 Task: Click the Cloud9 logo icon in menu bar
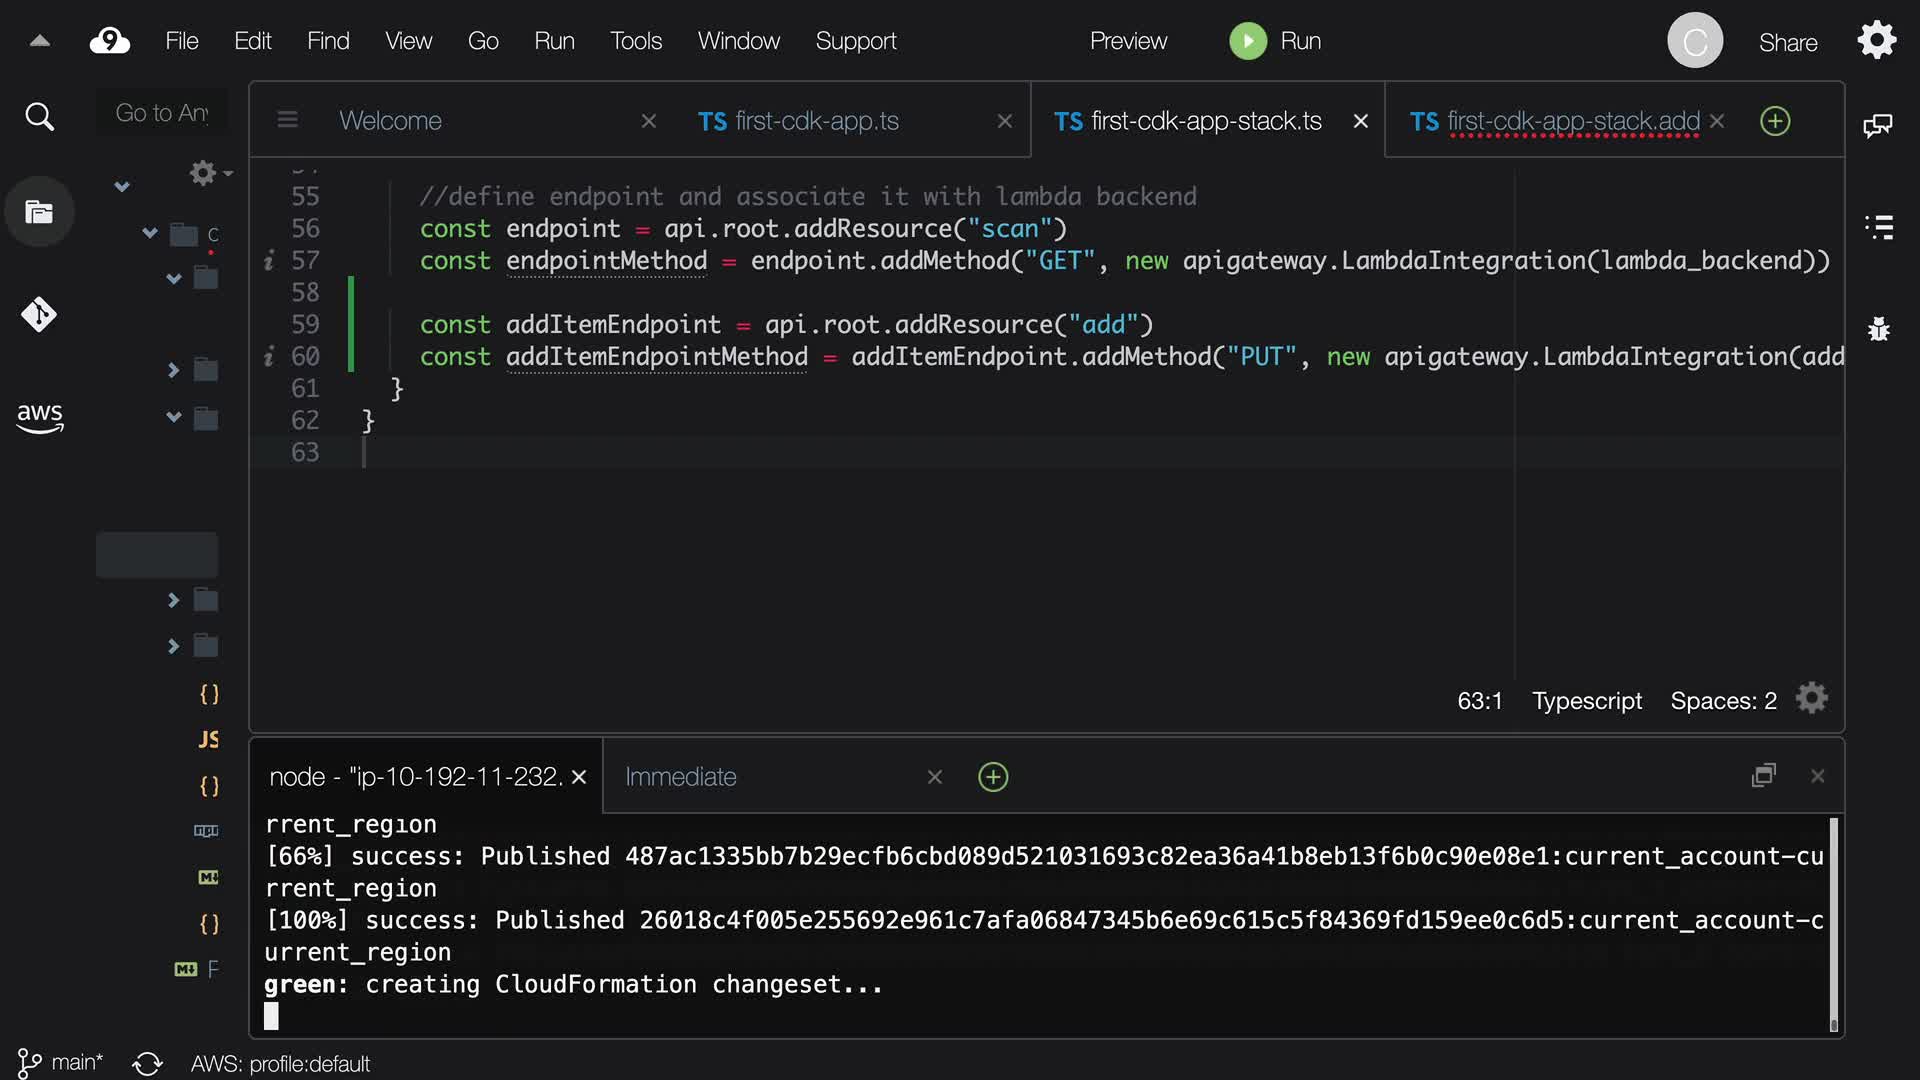pyautogui.click(x=109, y=41)
